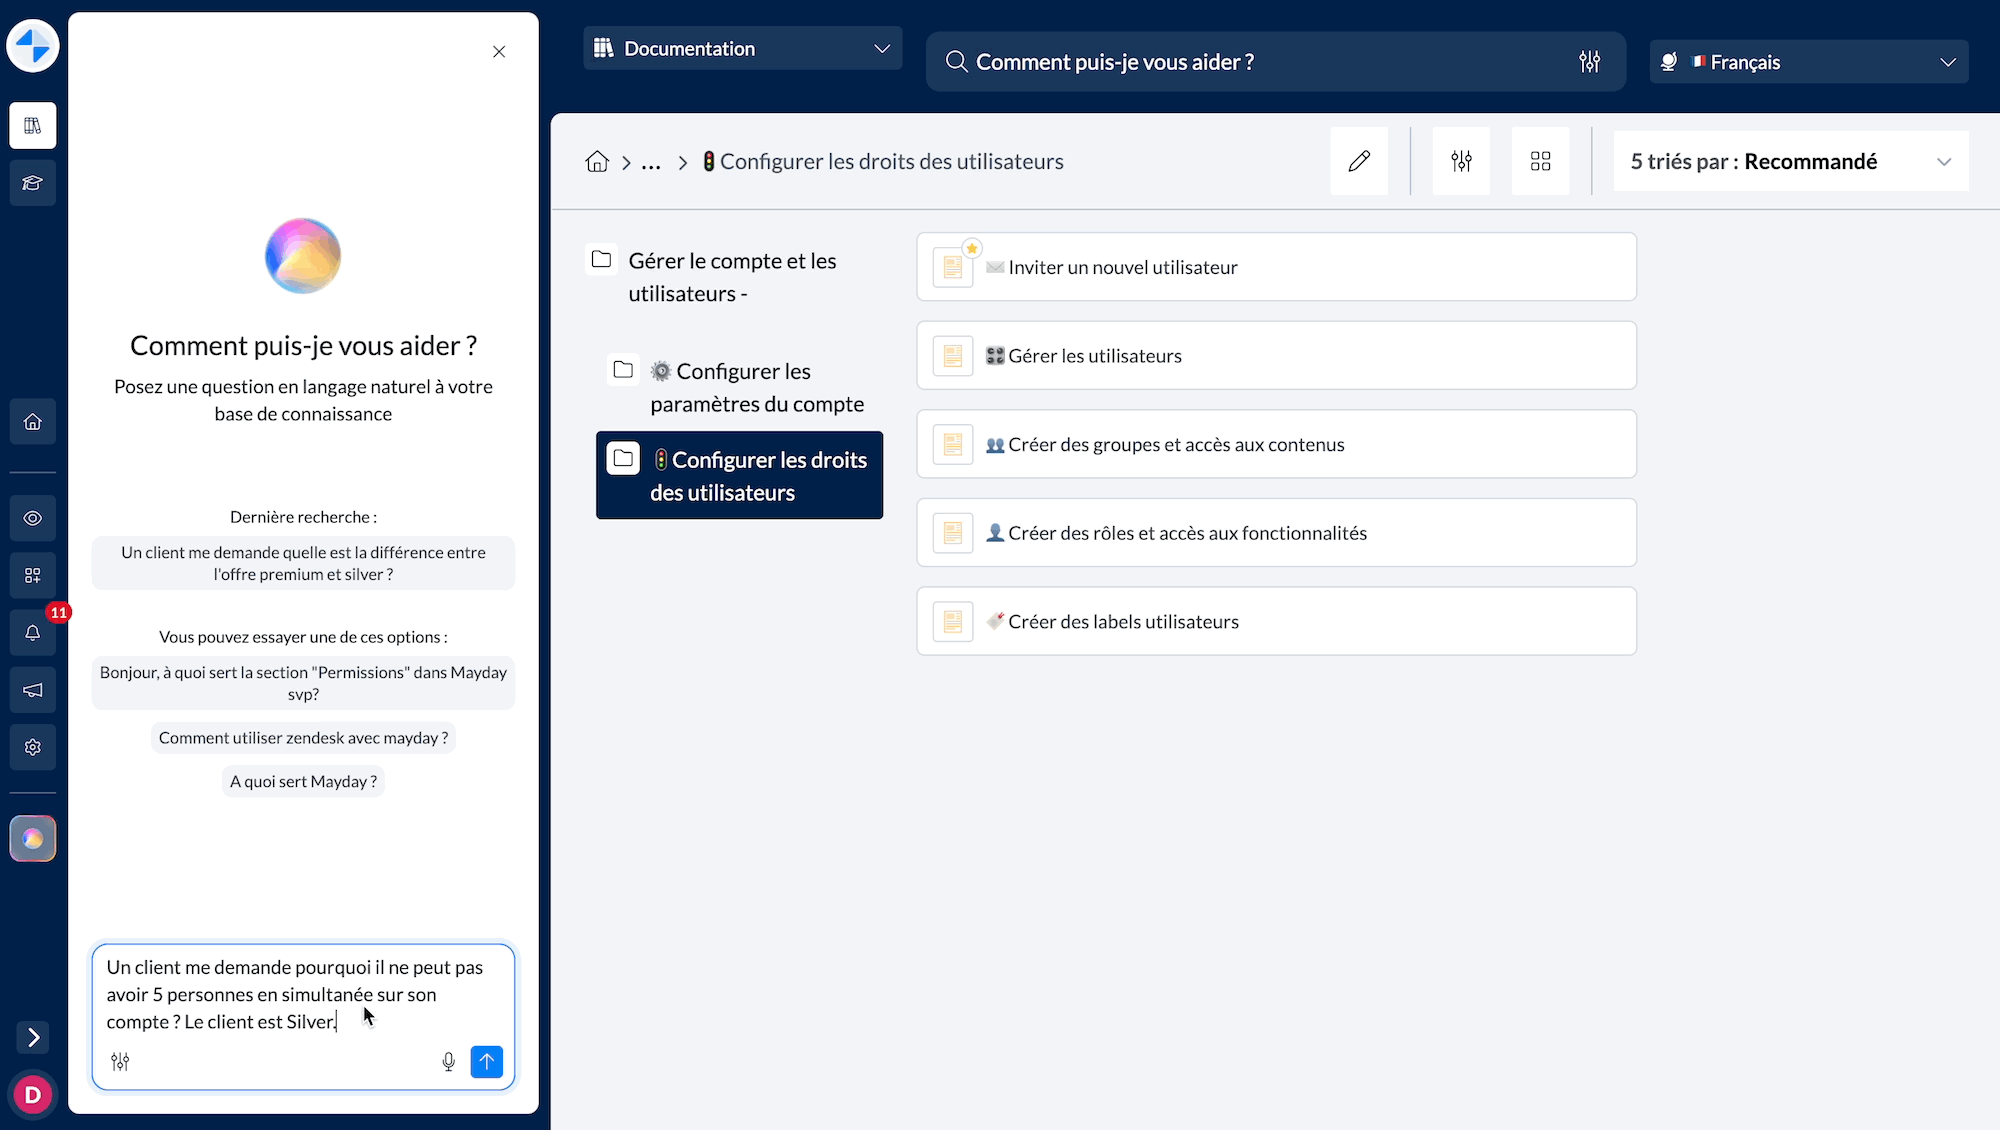Open the notifications bell icon
The width and height of the screenshot is (2000, 1130).
33,633
